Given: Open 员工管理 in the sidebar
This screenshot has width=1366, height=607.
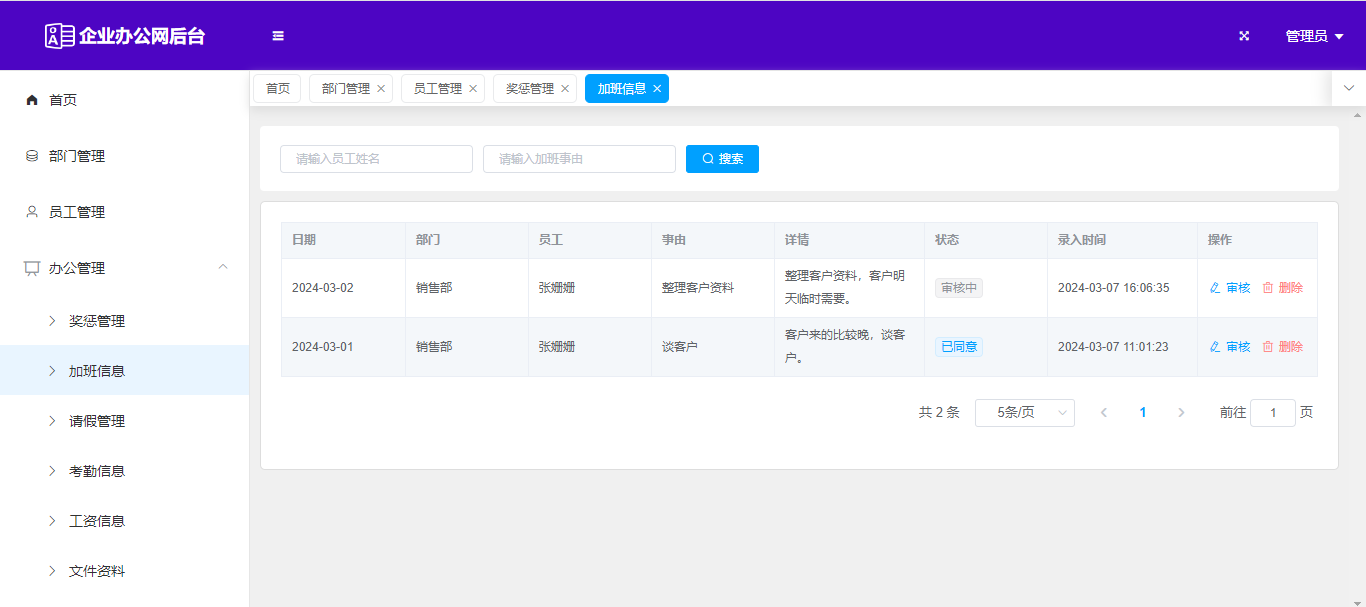Looking at the screenshot, I should (x=77, y=212).
